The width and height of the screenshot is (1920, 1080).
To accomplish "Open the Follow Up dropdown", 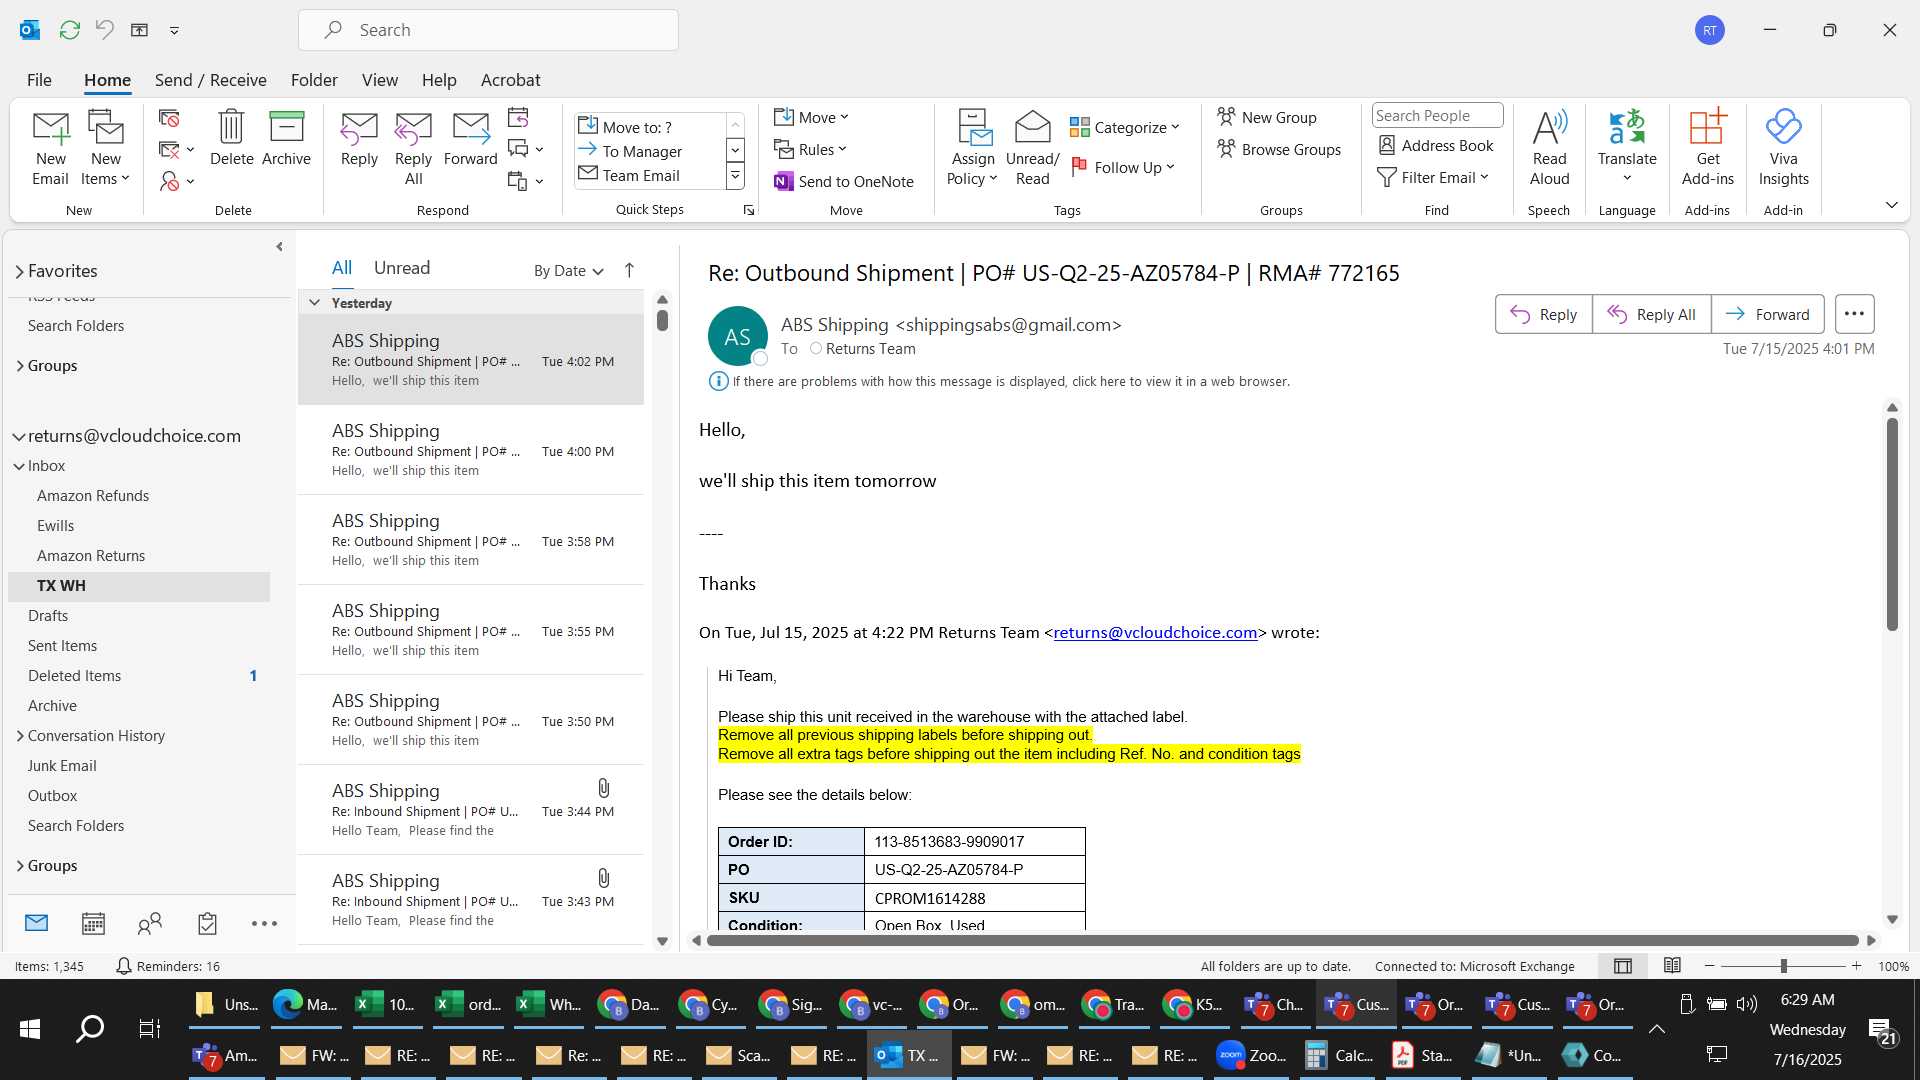I will (1122, 167).
